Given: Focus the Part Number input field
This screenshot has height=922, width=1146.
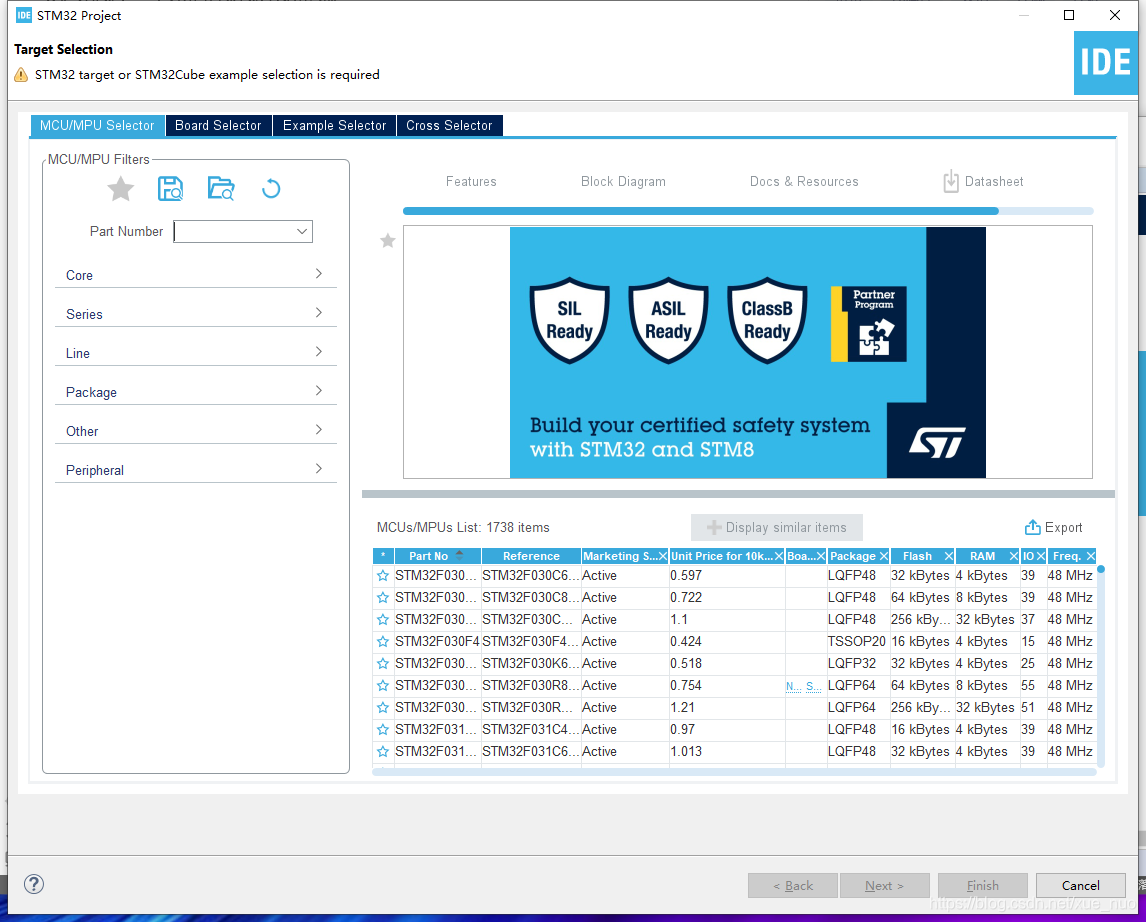Looking at the screenshot, I should pyautogui.click(x=243, y=232).
